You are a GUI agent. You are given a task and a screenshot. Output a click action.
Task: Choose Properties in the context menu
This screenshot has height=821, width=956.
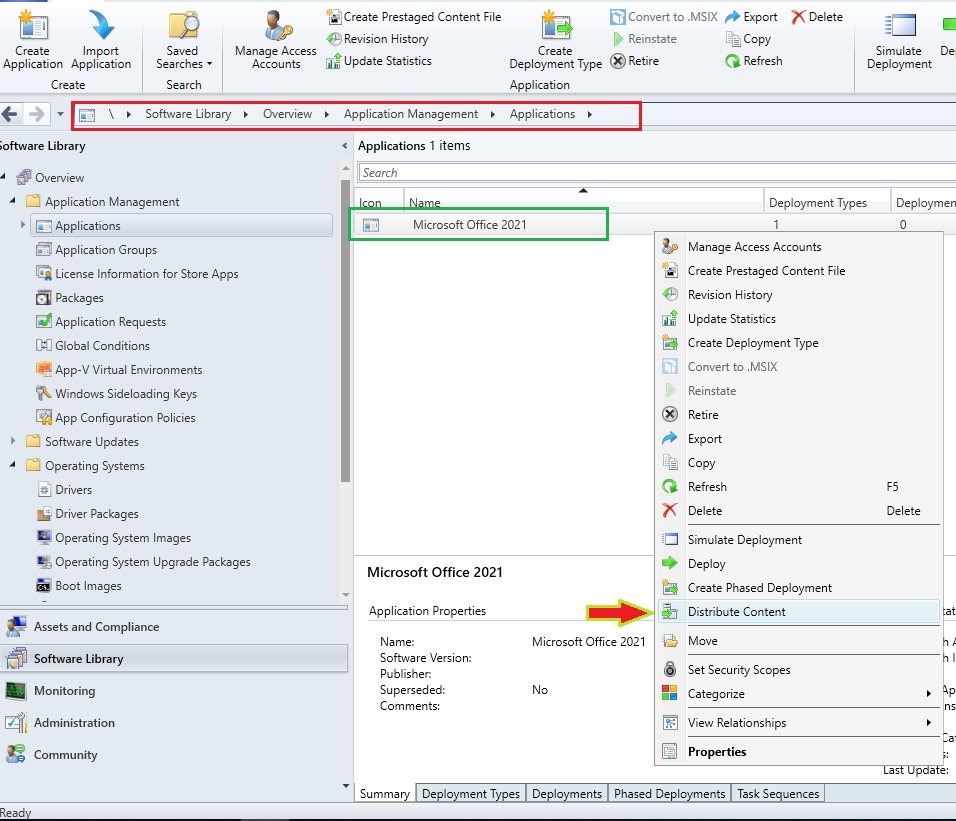(x=798, y=752)
